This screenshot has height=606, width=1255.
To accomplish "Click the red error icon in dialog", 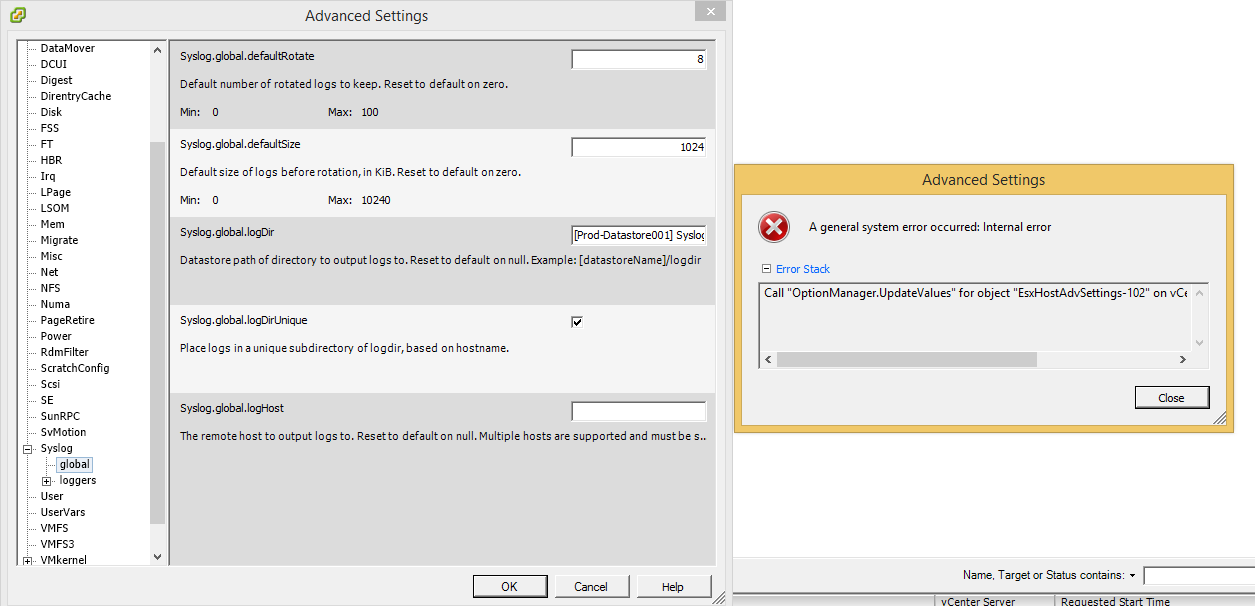I will [x=773, y=227].
